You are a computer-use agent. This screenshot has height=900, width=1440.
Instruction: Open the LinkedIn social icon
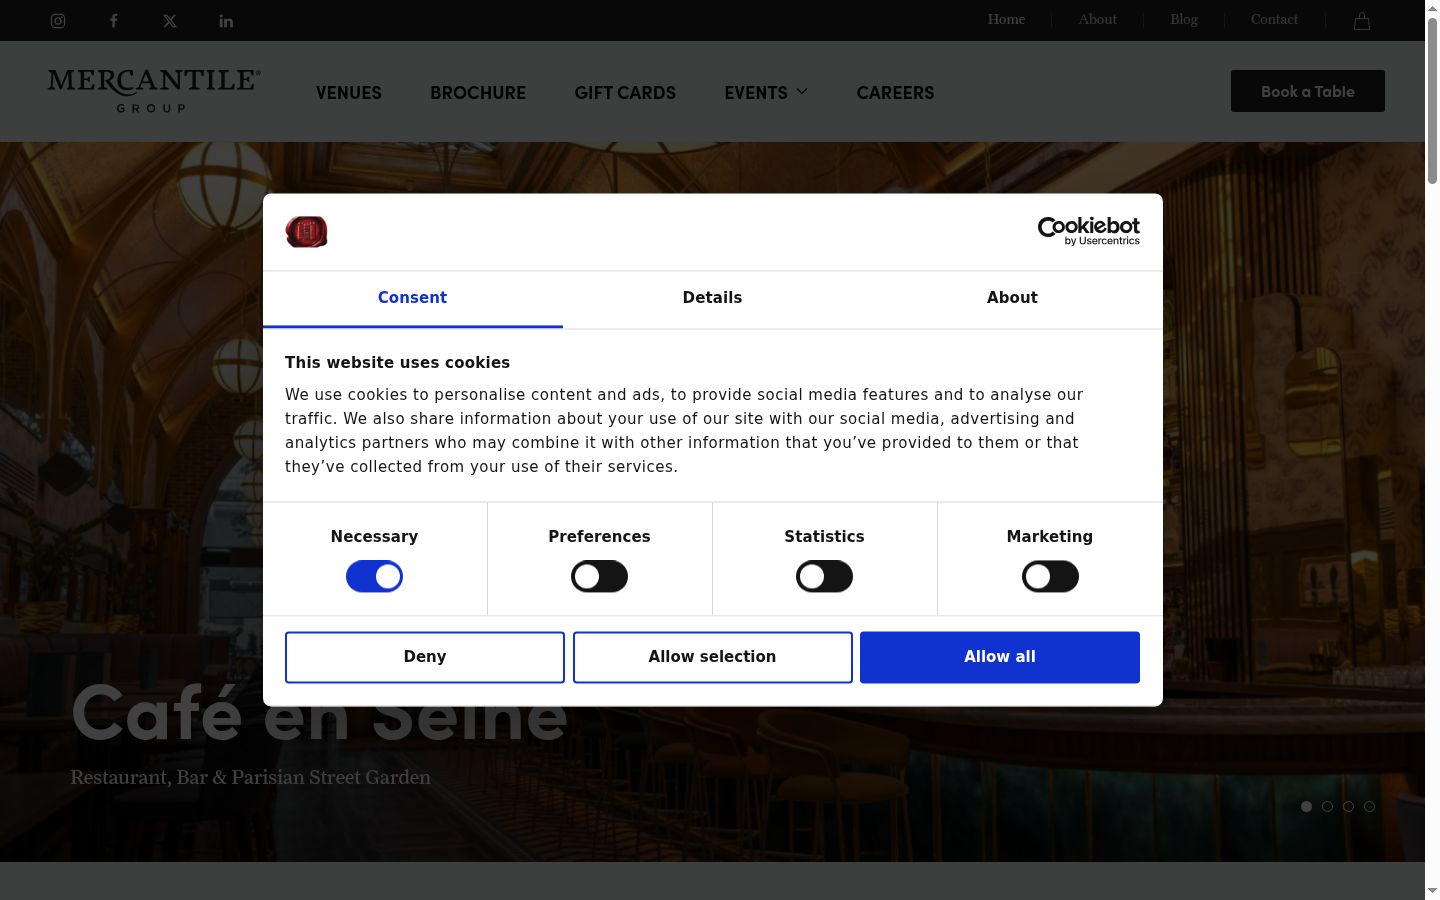click(226, 21)
